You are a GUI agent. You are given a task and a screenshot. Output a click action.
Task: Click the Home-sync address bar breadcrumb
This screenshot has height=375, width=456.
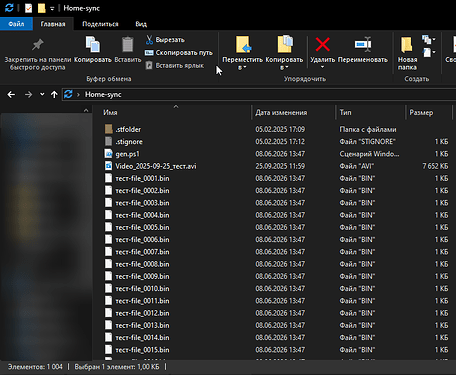tap(103, 95)
